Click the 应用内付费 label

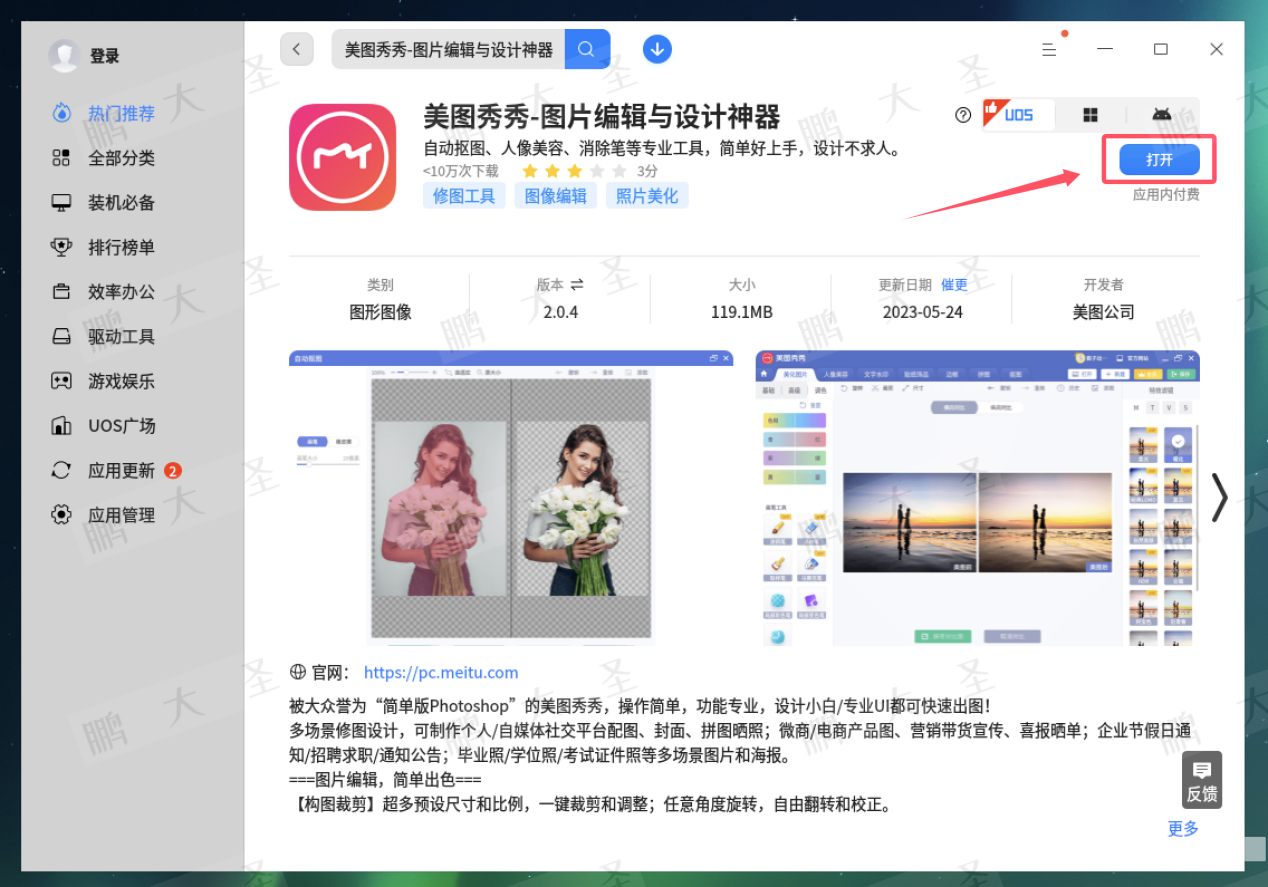[1166, 194]
